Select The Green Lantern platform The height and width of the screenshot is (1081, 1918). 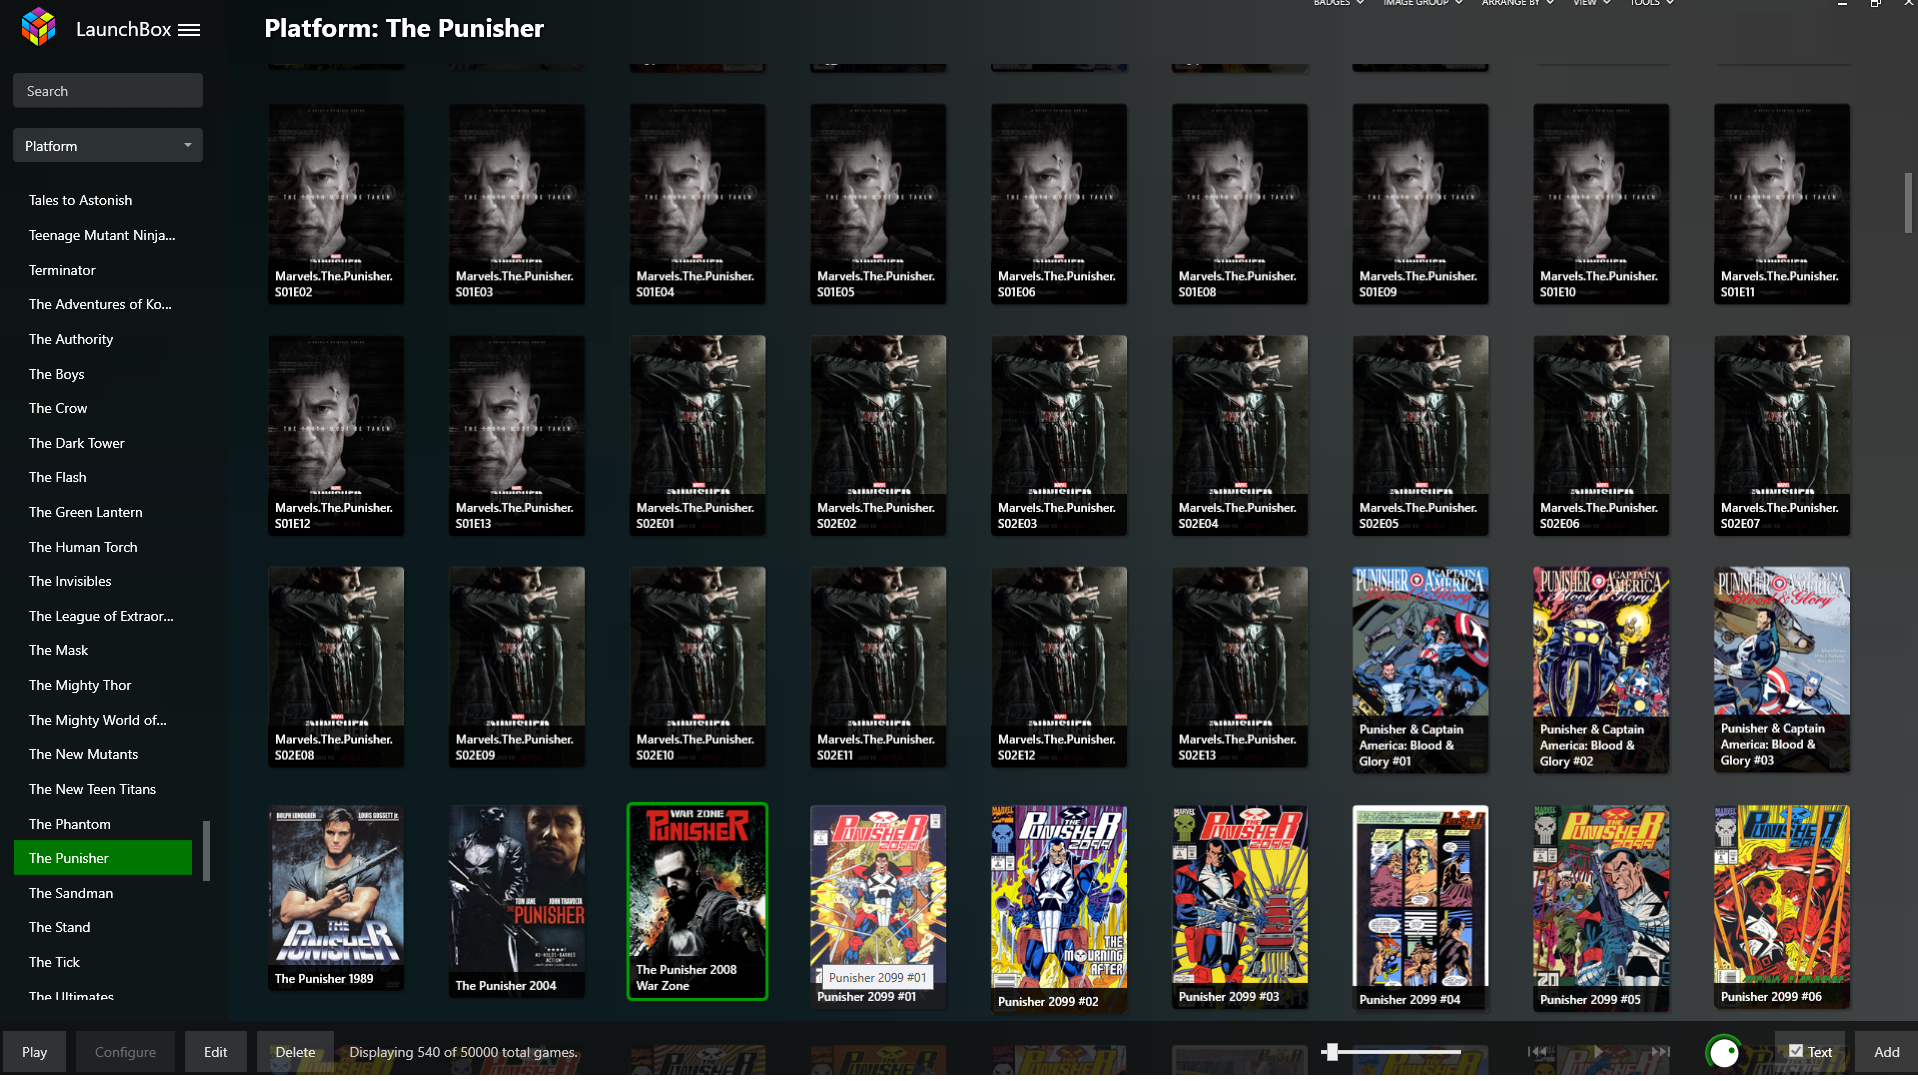(x=103, y=513)
